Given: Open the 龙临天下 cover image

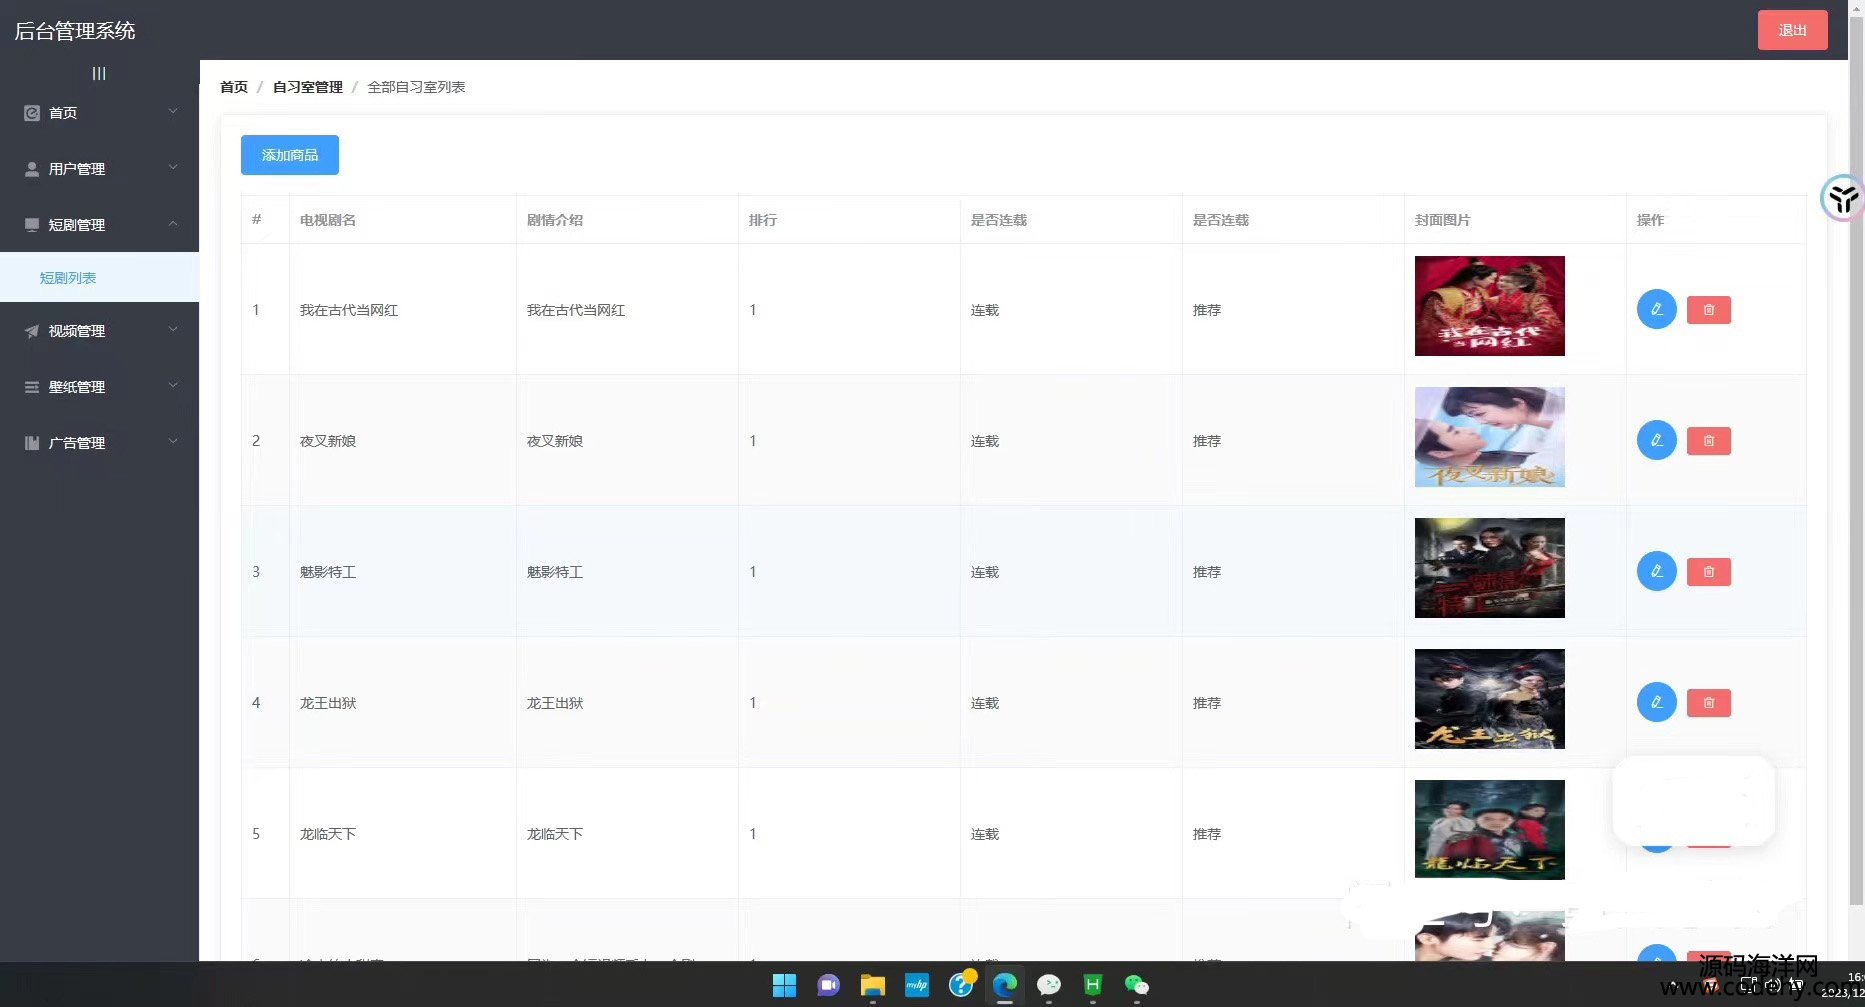Looking at the screenshot, I should (1489, 830).
